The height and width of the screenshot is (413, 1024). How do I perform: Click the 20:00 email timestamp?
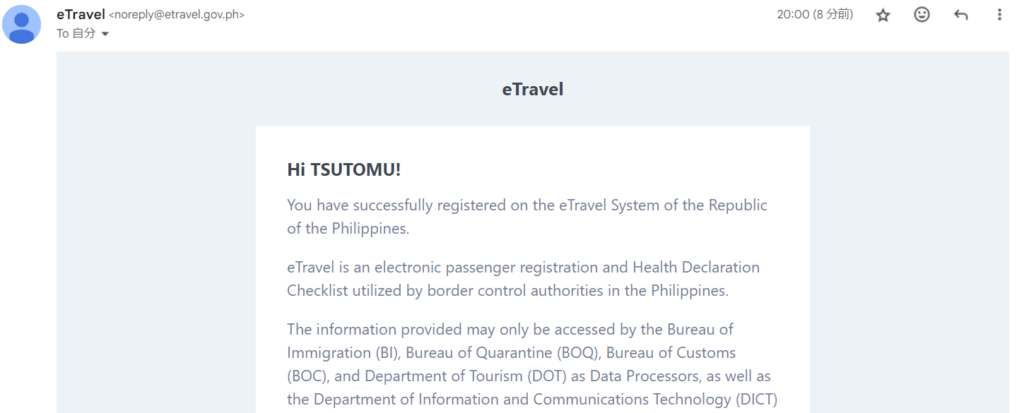tap(815, 15)
